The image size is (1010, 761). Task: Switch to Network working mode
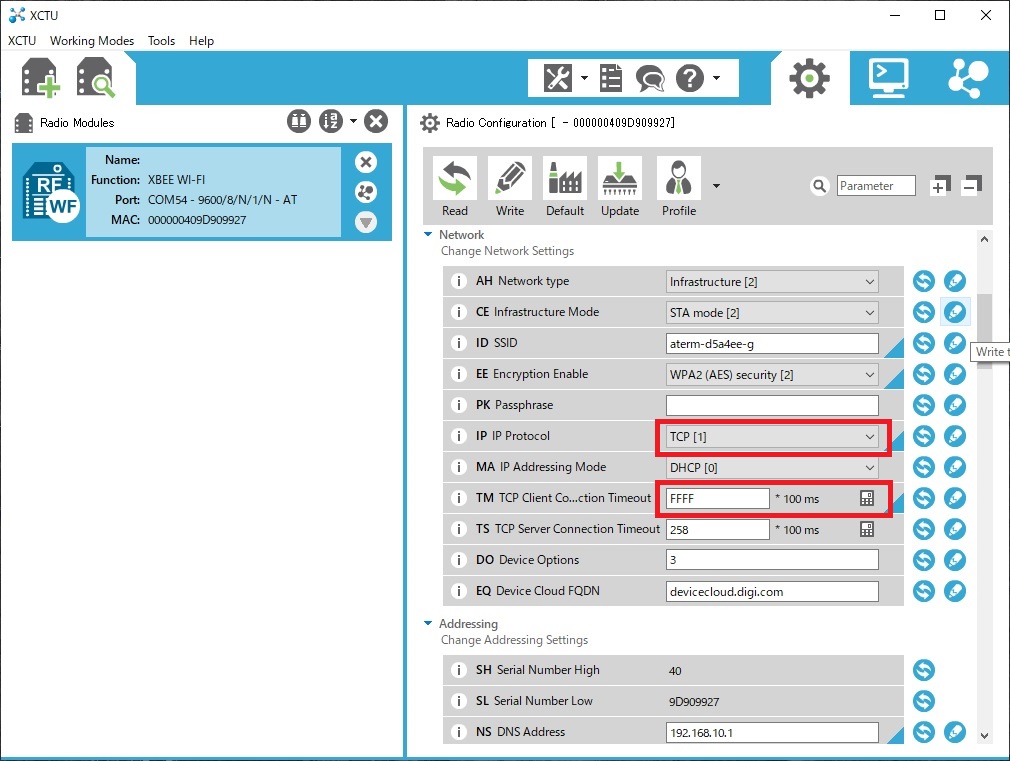[x=966, y=77]
